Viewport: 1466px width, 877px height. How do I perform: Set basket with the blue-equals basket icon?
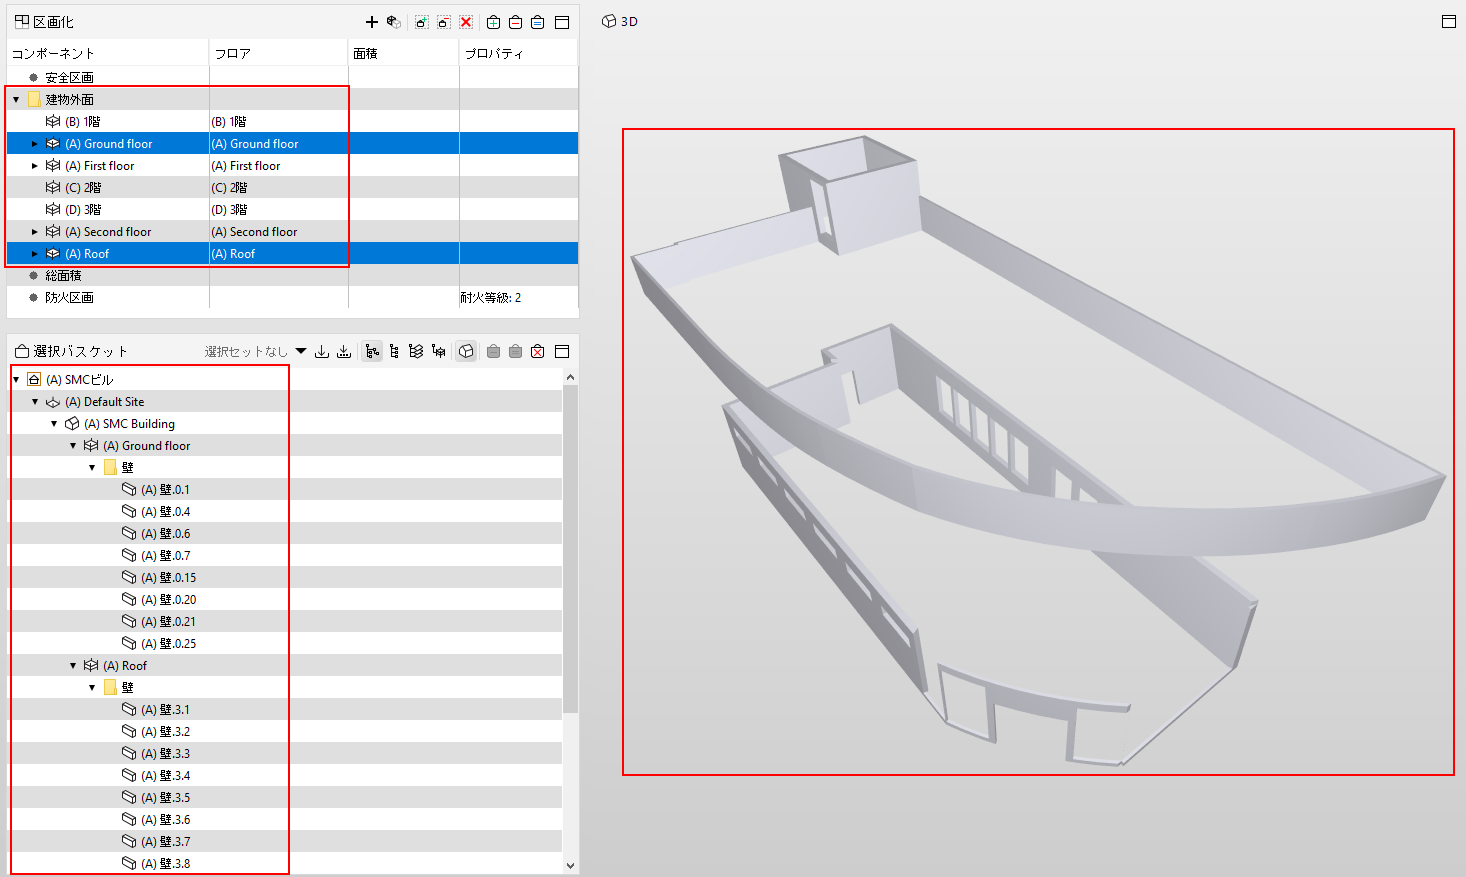coord(538,22)
